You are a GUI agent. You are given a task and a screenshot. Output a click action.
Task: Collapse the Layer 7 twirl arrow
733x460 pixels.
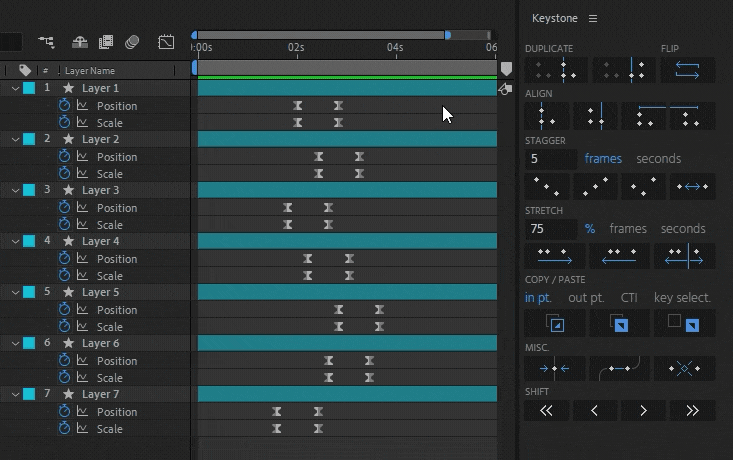pos(15,395)
